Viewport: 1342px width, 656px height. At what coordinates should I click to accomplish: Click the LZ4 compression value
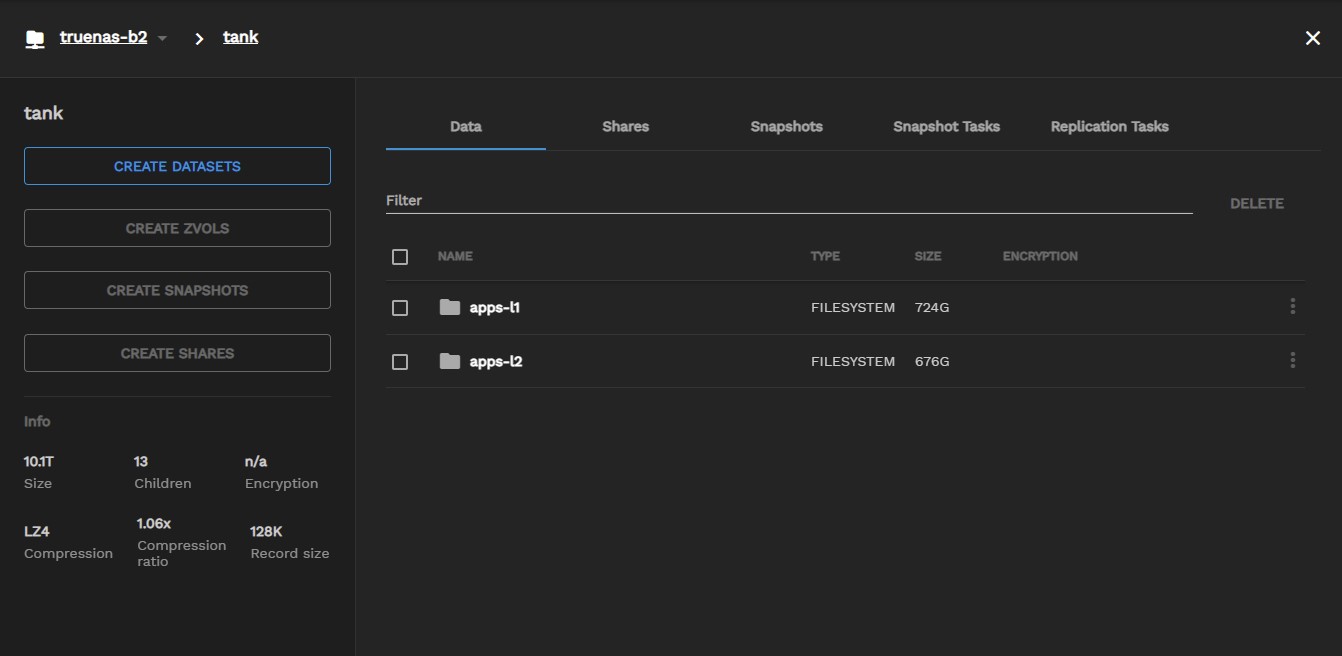(37, 531)
